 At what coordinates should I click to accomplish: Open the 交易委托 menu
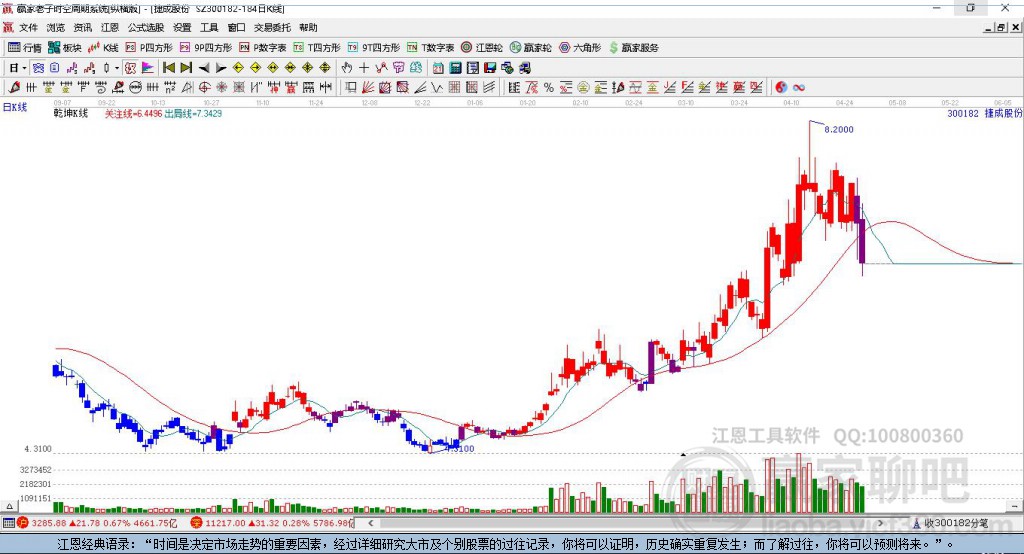tap(272, 27)
